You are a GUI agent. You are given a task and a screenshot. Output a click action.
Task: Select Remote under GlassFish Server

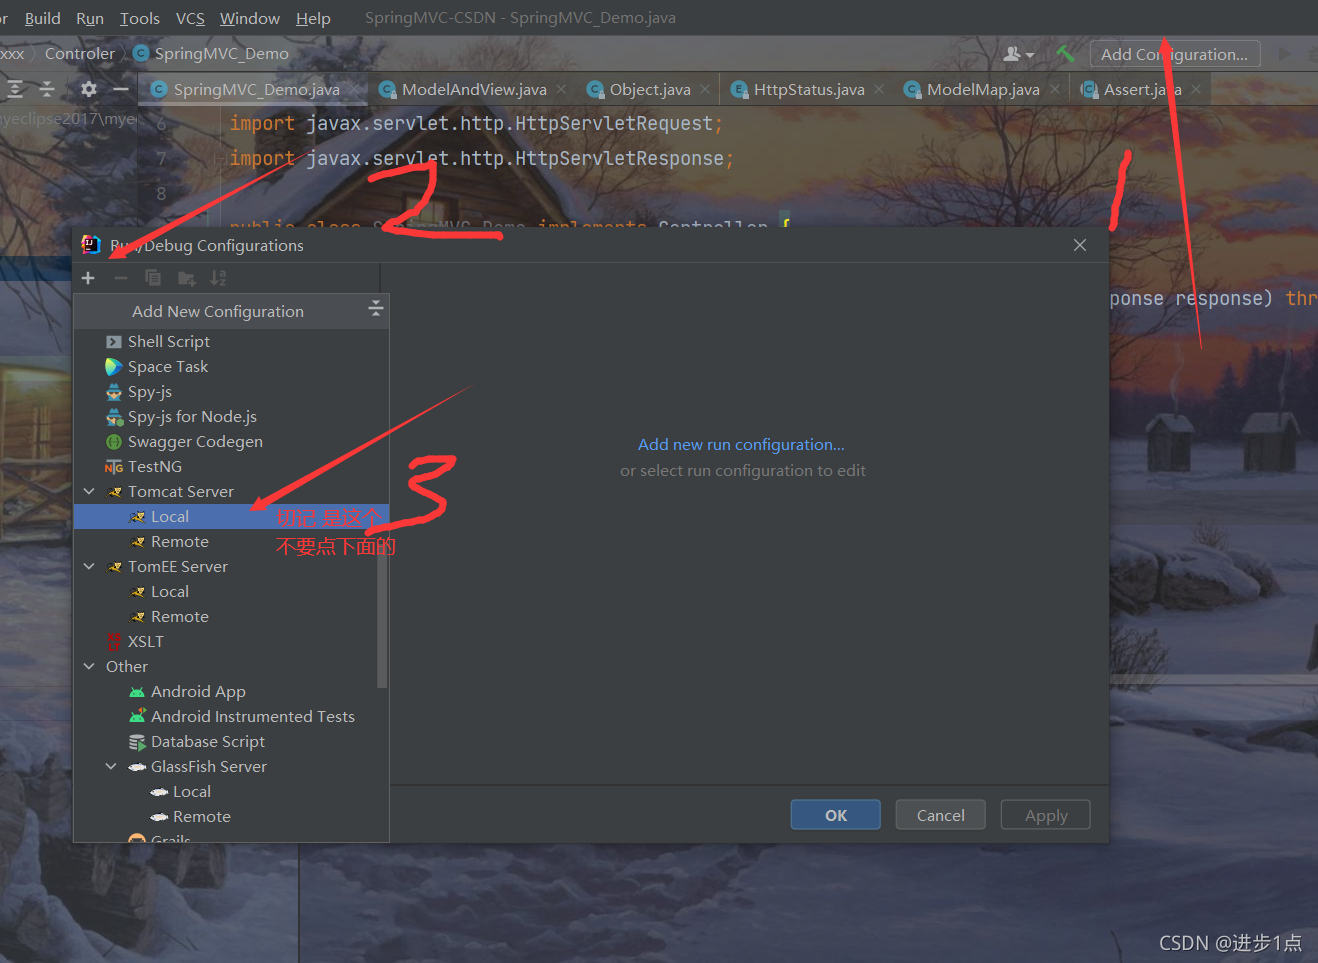(231, 817)
